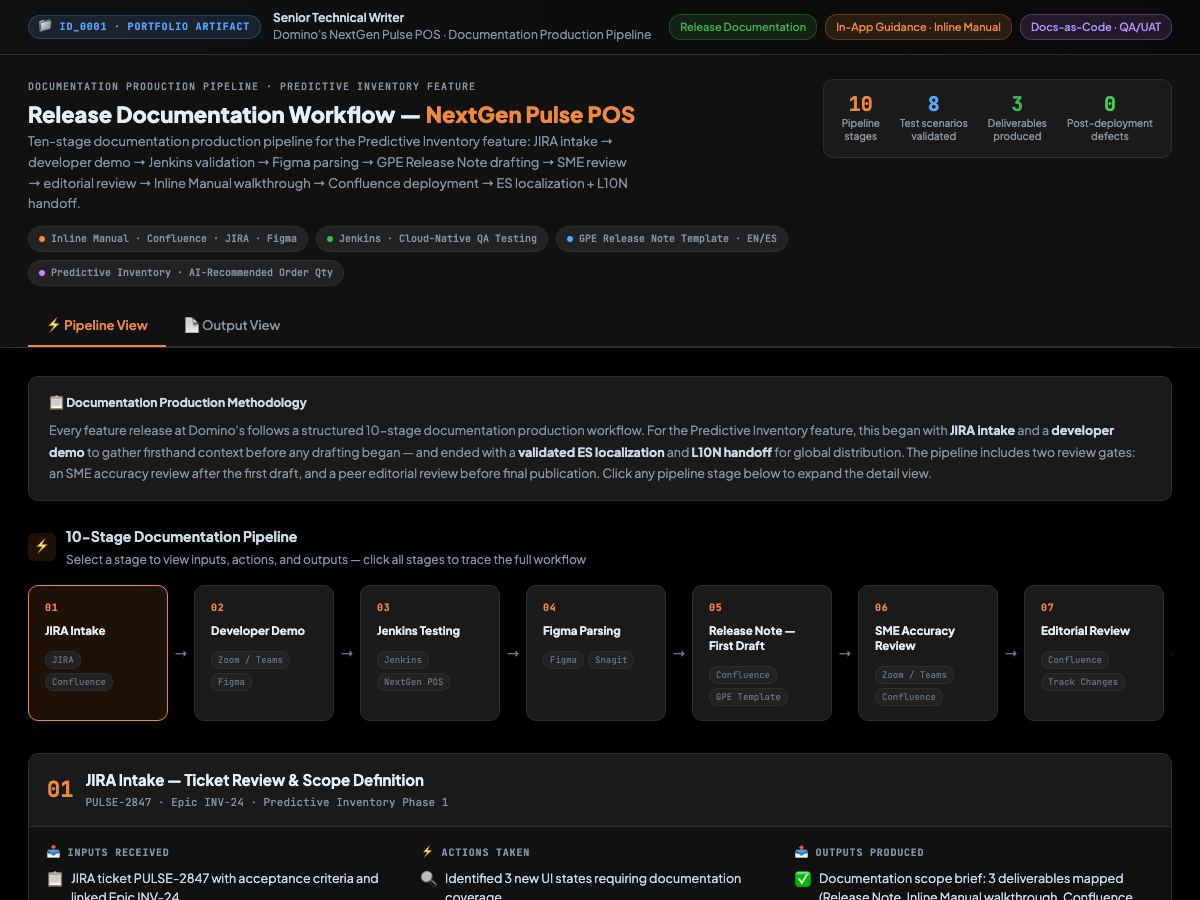The height and width of the screenshot is (900, 1200).
Task: Click the Release Documentation Workflow heading
Action: [331, 115]
